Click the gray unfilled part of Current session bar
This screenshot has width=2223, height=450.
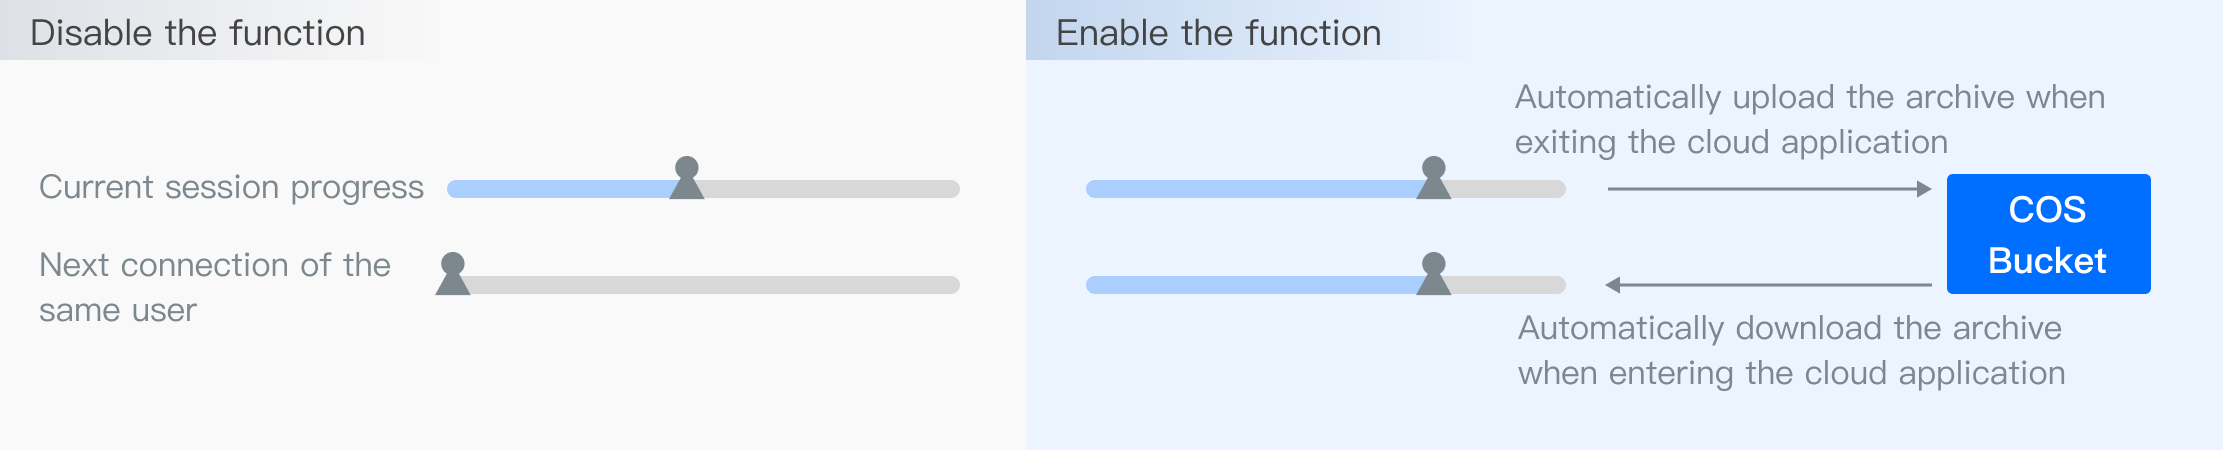[x=830, y=189]
